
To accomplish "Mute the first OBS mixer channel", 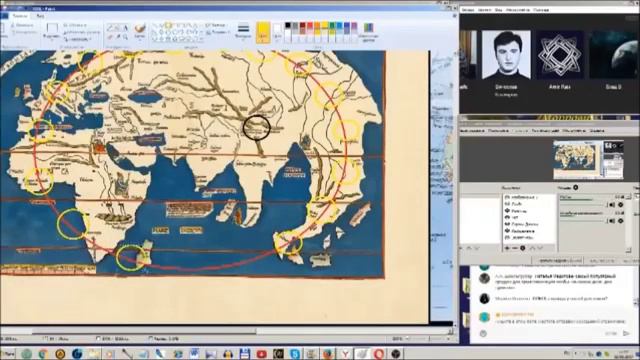I will point(612,204).
